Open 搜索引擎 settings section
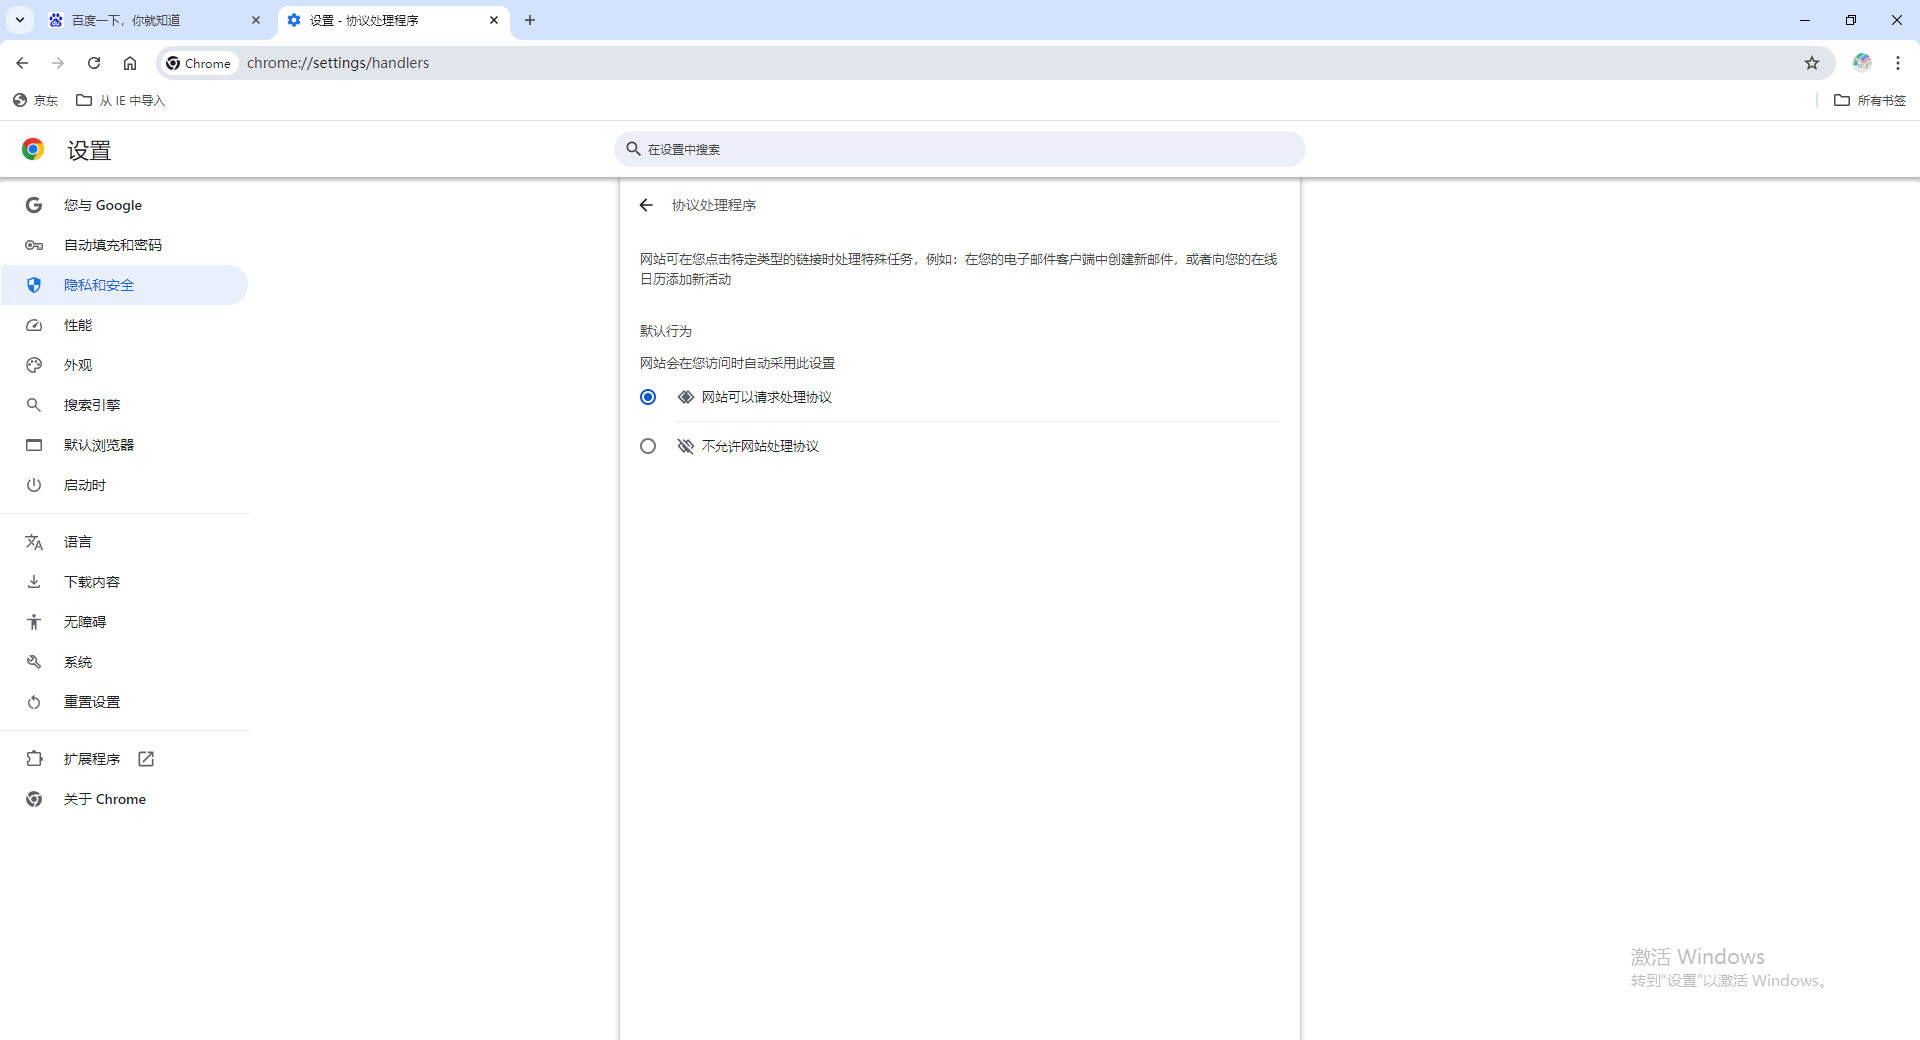Viewport: 1920px width, 1040px height. 125,405
